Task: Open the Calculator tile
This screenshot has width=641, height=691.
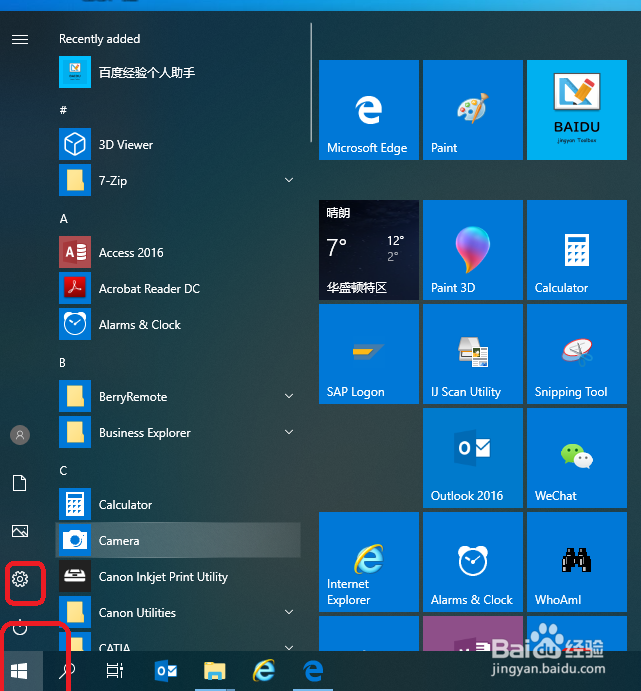Action: coord(577,250)
